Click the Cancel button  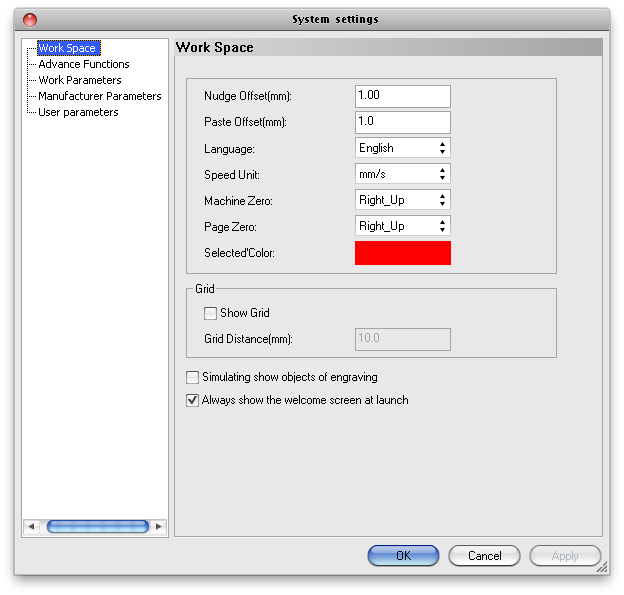pos(484,556)
